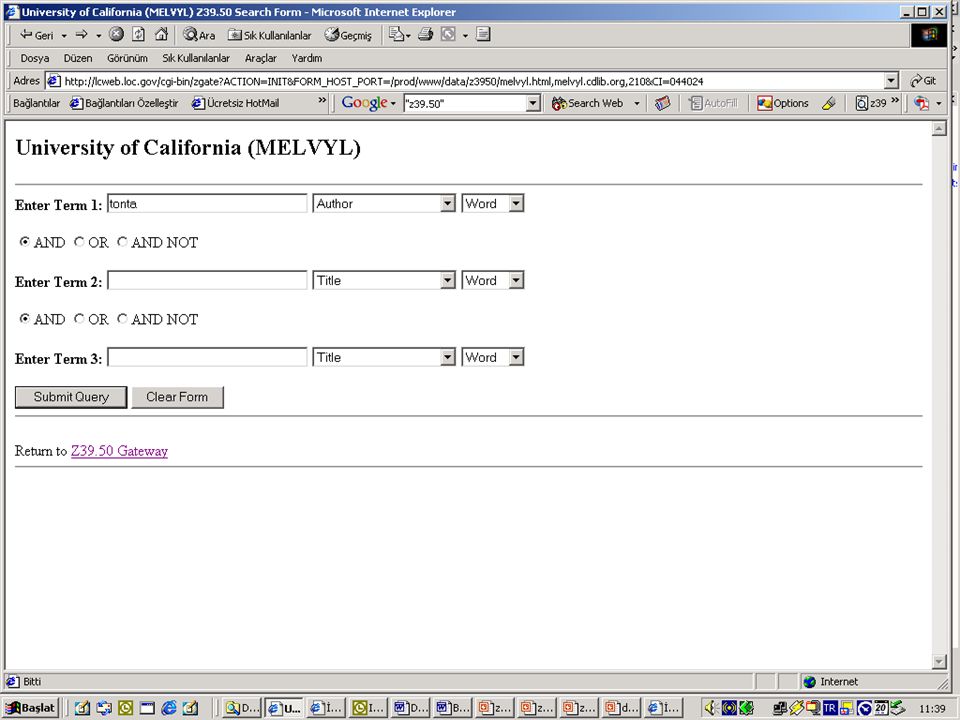Go to the Home page icon
The height and width of the screenshot is (720, 960).
tap(161, 35)
